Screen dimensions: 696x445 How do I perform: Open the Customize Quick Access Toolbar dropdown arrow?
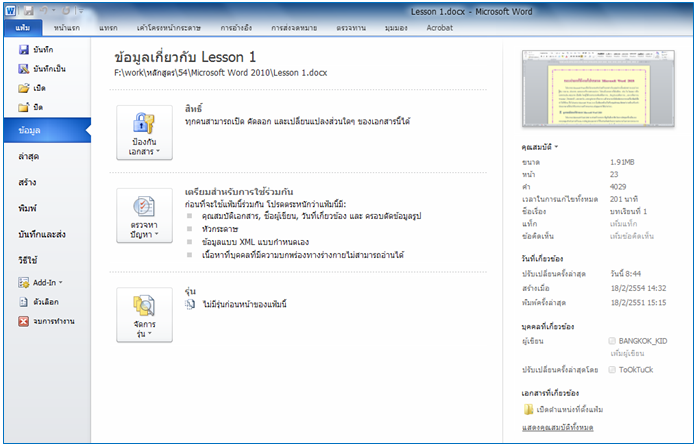pyautogui.click(x=79, y=11)
